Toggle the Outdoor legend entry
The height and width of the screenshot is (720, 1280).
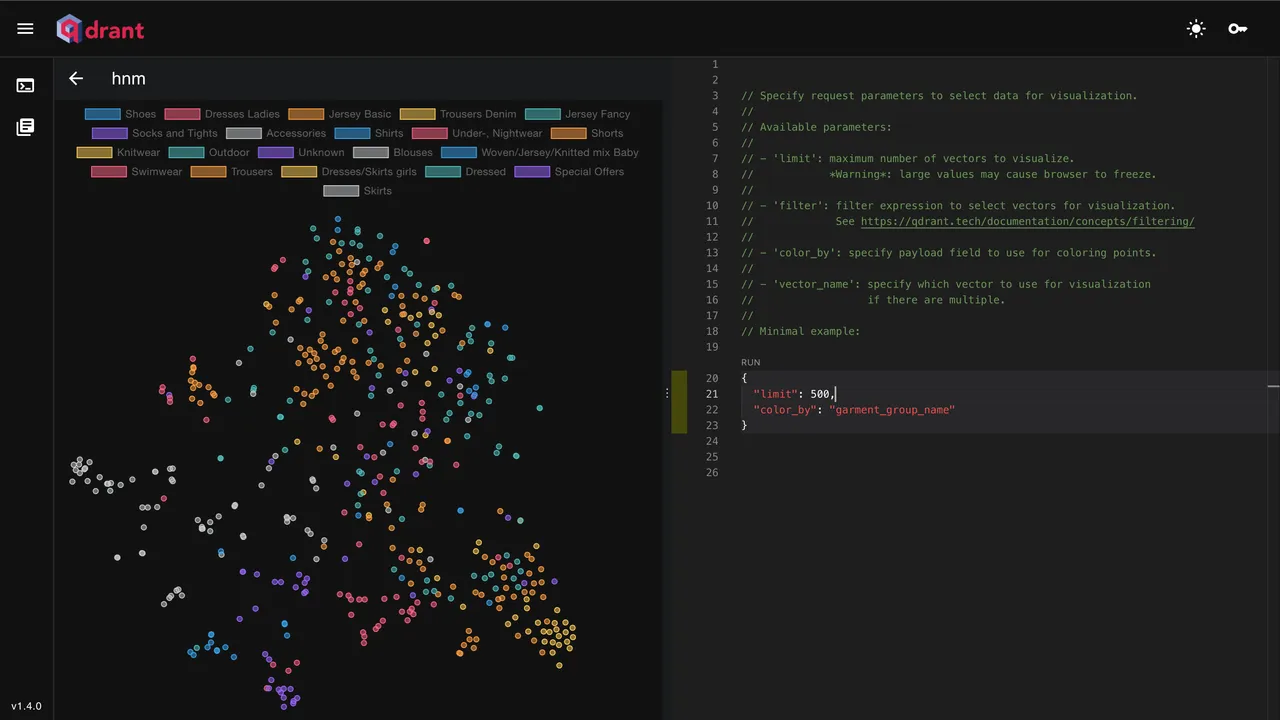[209, 152]
